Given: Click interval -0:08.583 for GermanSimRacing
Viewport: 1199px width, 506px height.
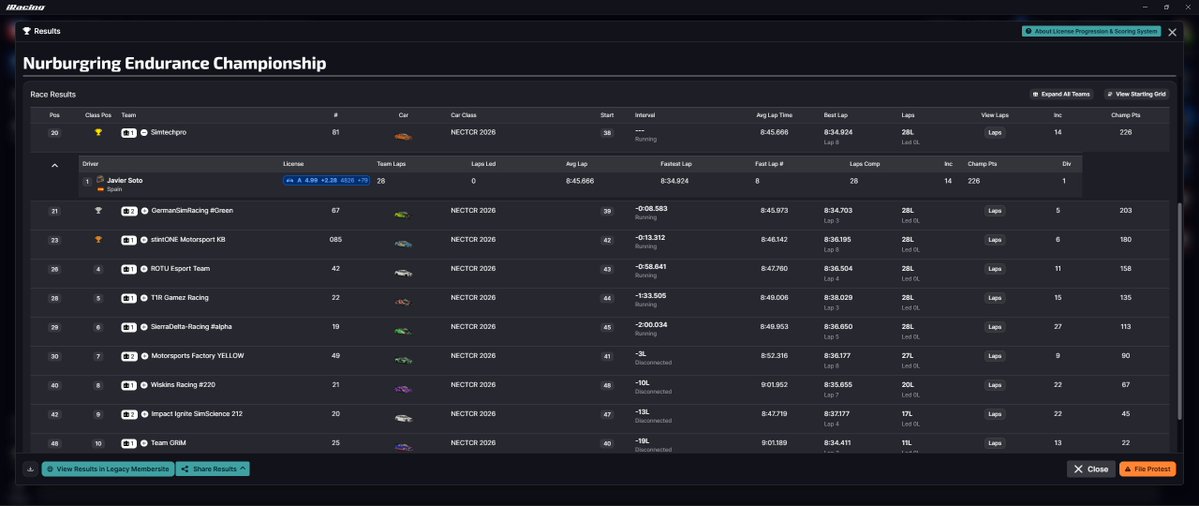Looking at the screenshot, I should point(651,208).
